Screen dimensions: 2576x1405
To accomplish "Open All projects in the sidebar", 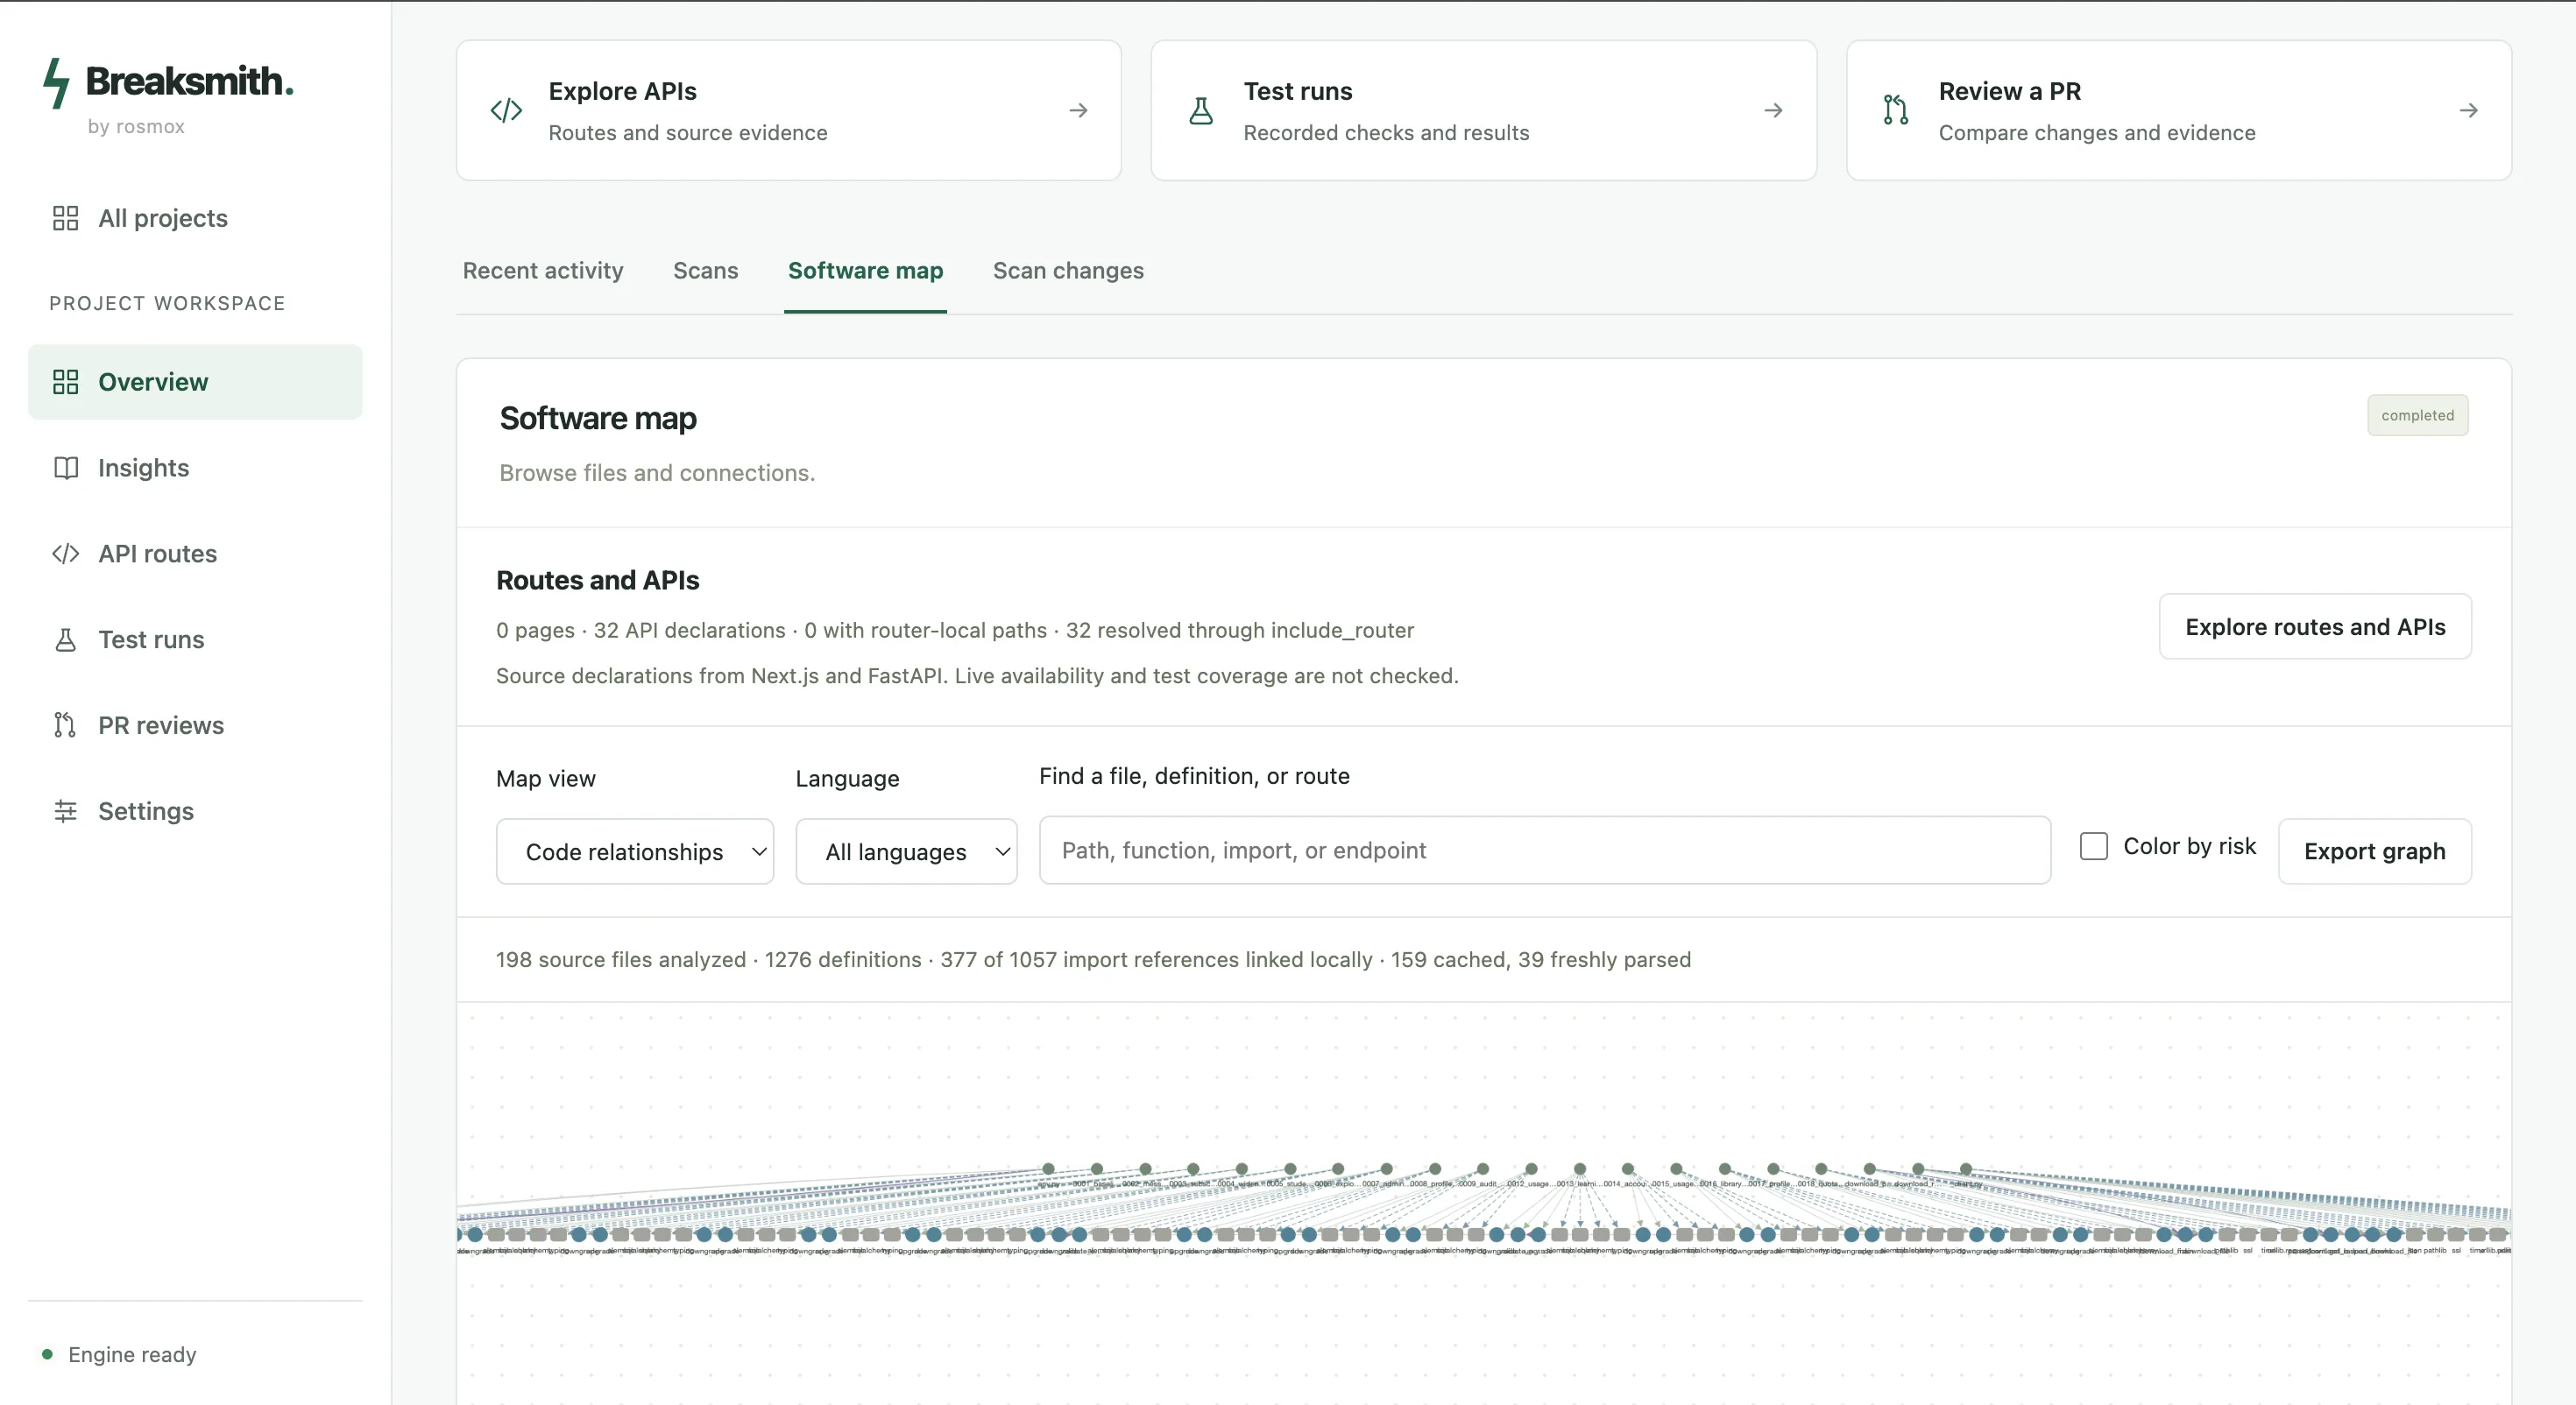I will (195, 218).
